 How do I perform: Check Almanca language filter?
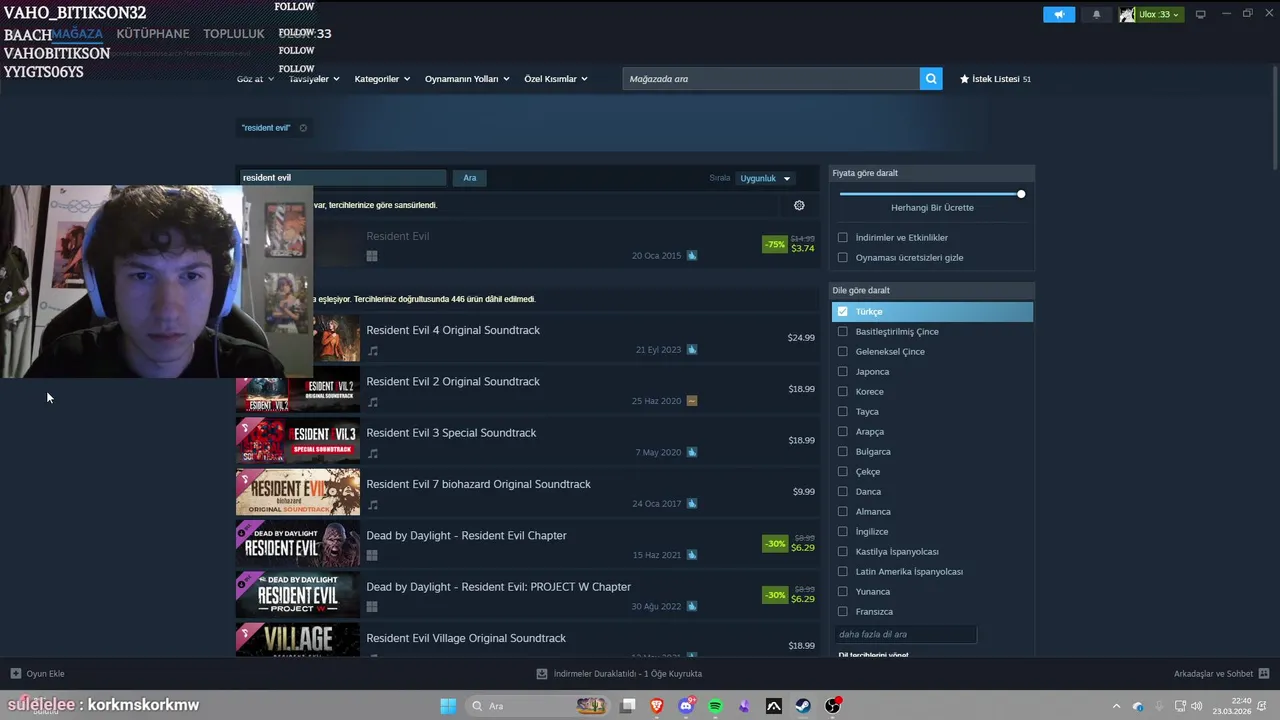click(x=843, y=511)
